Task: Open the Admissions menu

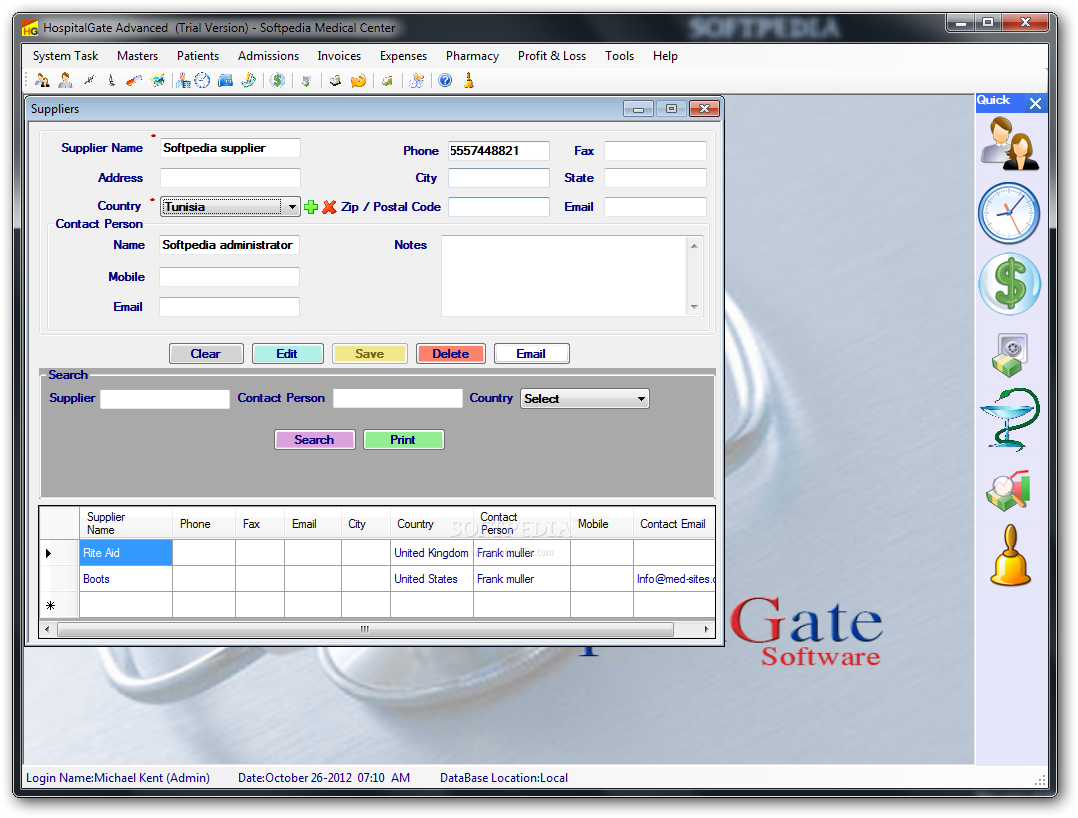Action: [x=268, y=56]
